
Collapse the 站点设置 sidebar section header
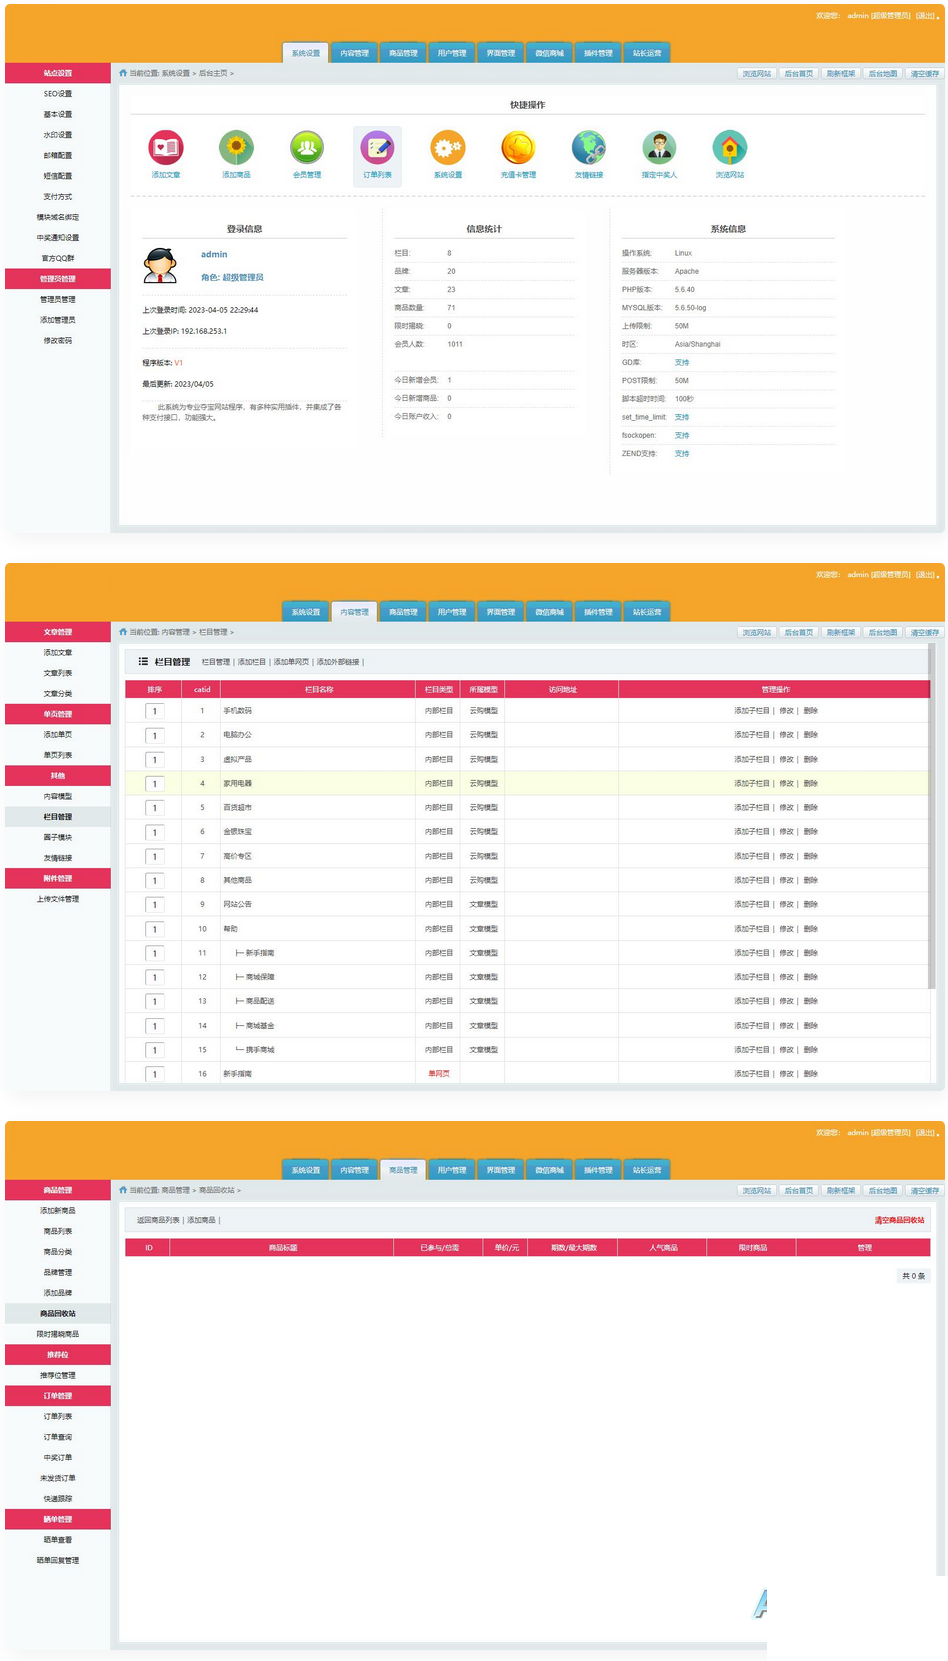(x=58, y=73)
